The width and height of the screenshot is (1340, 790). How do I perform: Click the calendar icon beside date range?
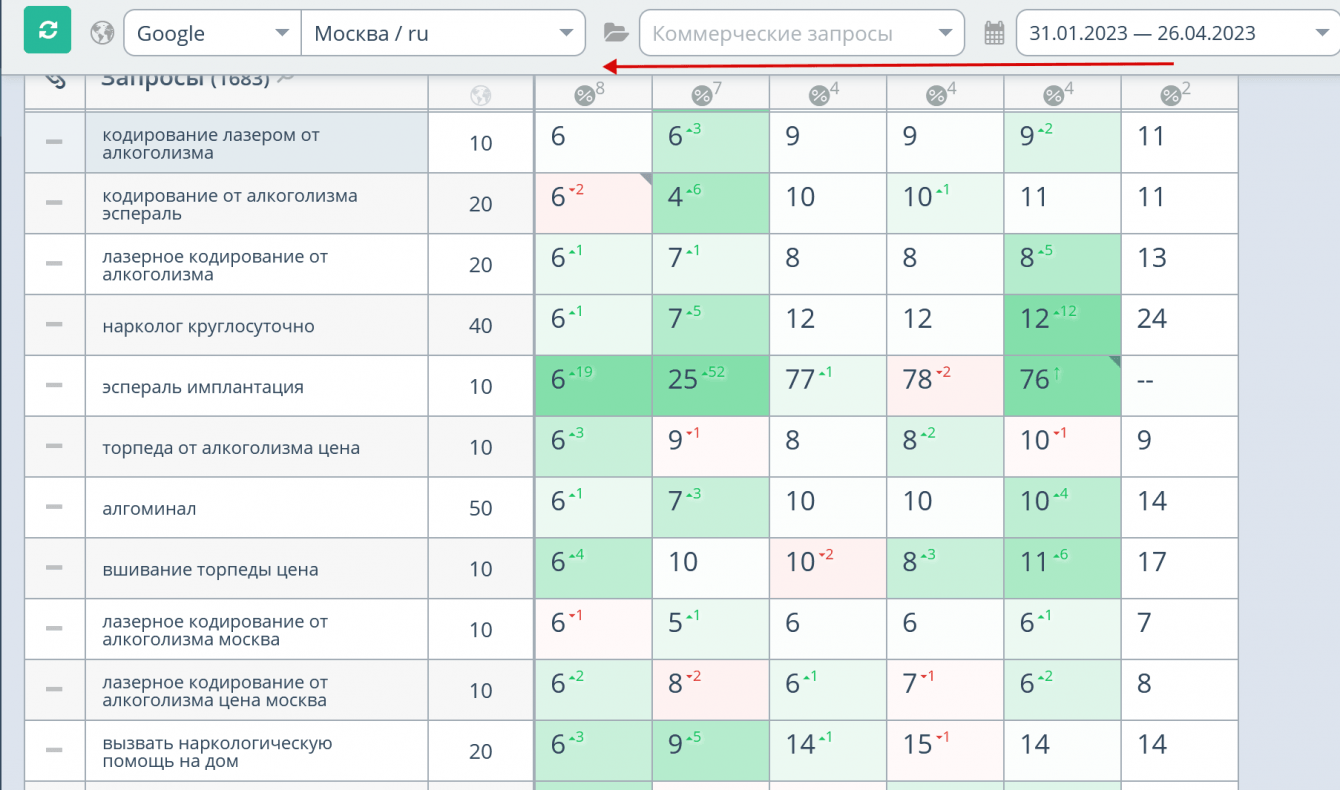994,33
